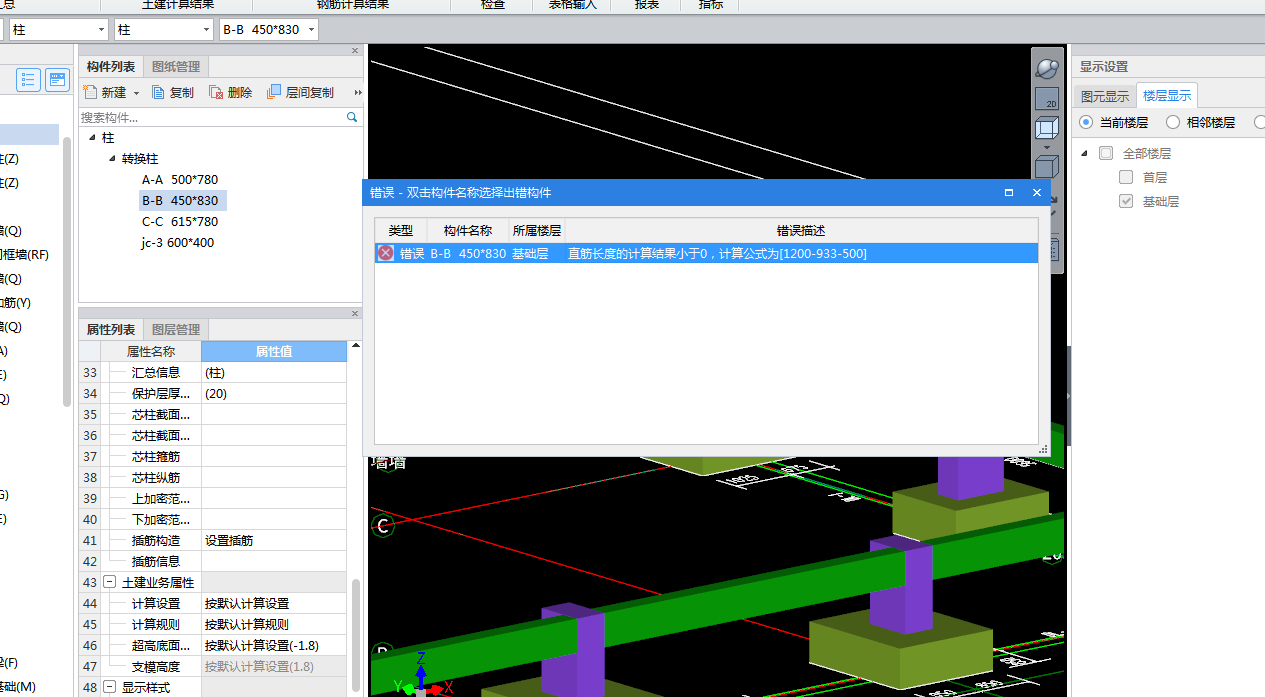This screenshot has height=697, width=1265.
Task: Select component jc-3 600*400
Action: point(178,243)
